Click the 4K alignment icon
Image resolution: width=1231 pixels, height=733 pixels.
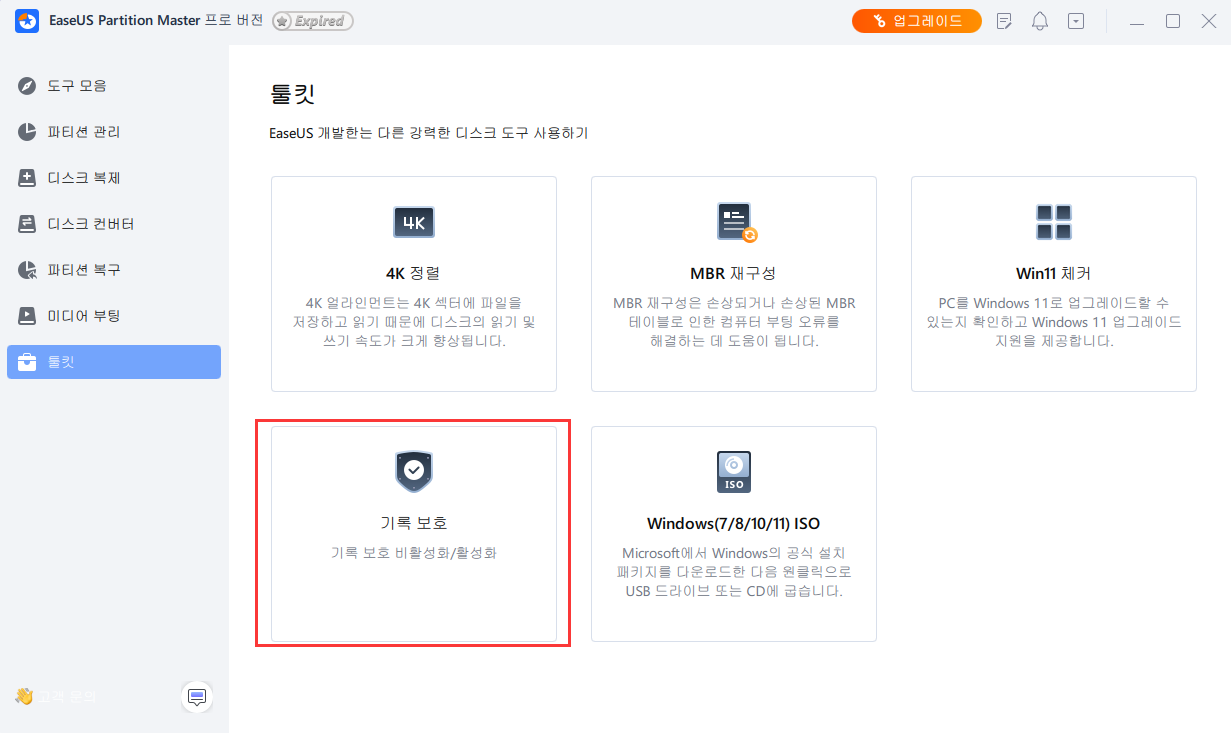coord(414,222)
